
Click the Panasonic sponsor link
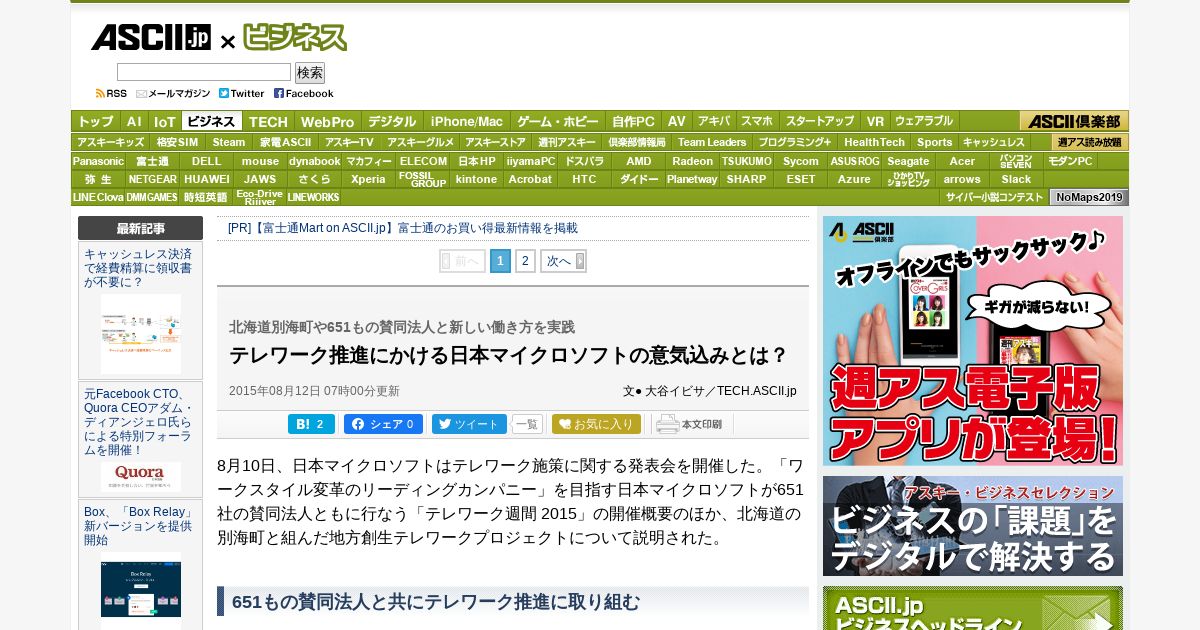[x=98, y=160]
